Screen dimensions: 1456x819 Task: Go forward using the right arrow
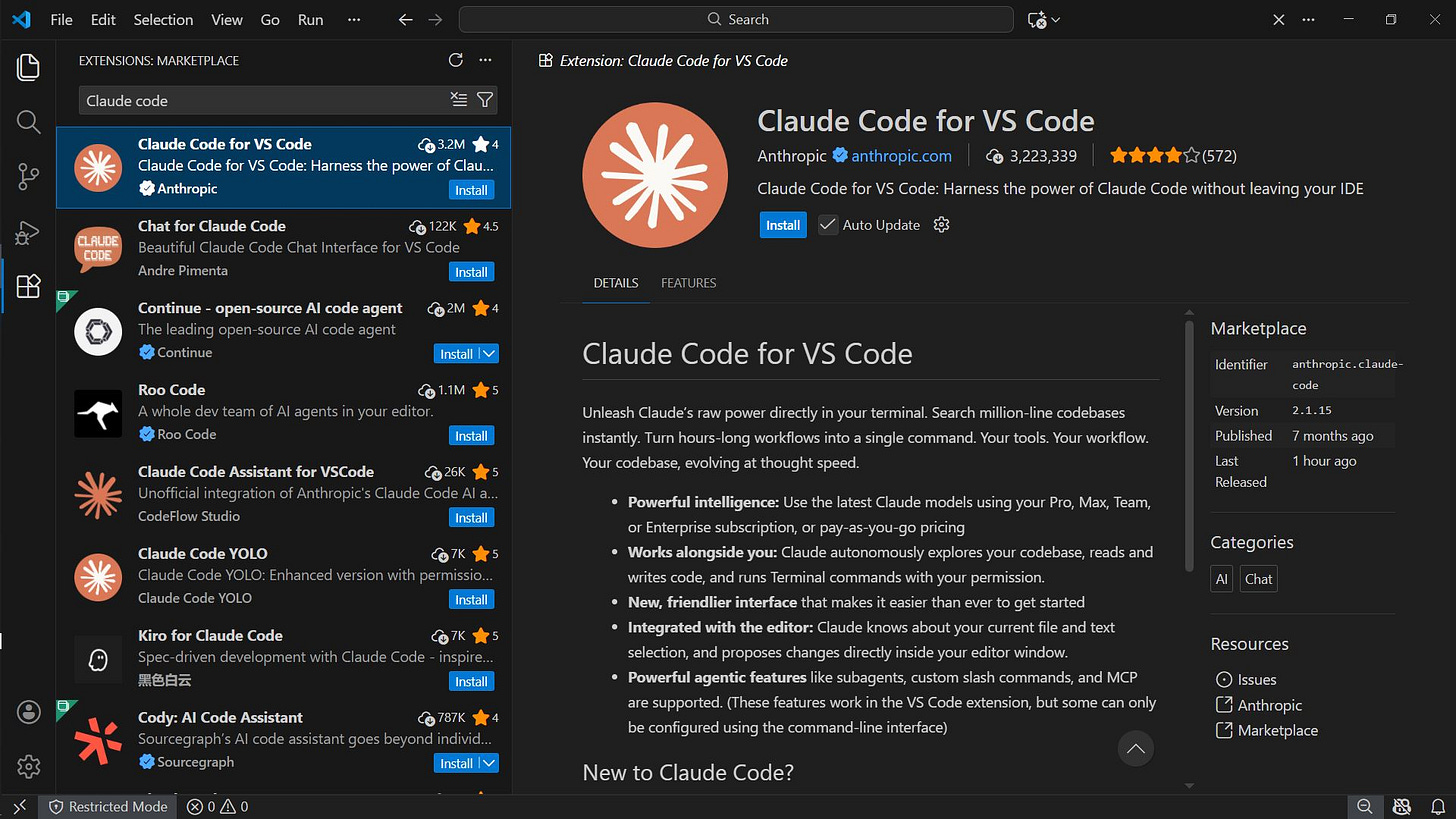pos(435,19)
